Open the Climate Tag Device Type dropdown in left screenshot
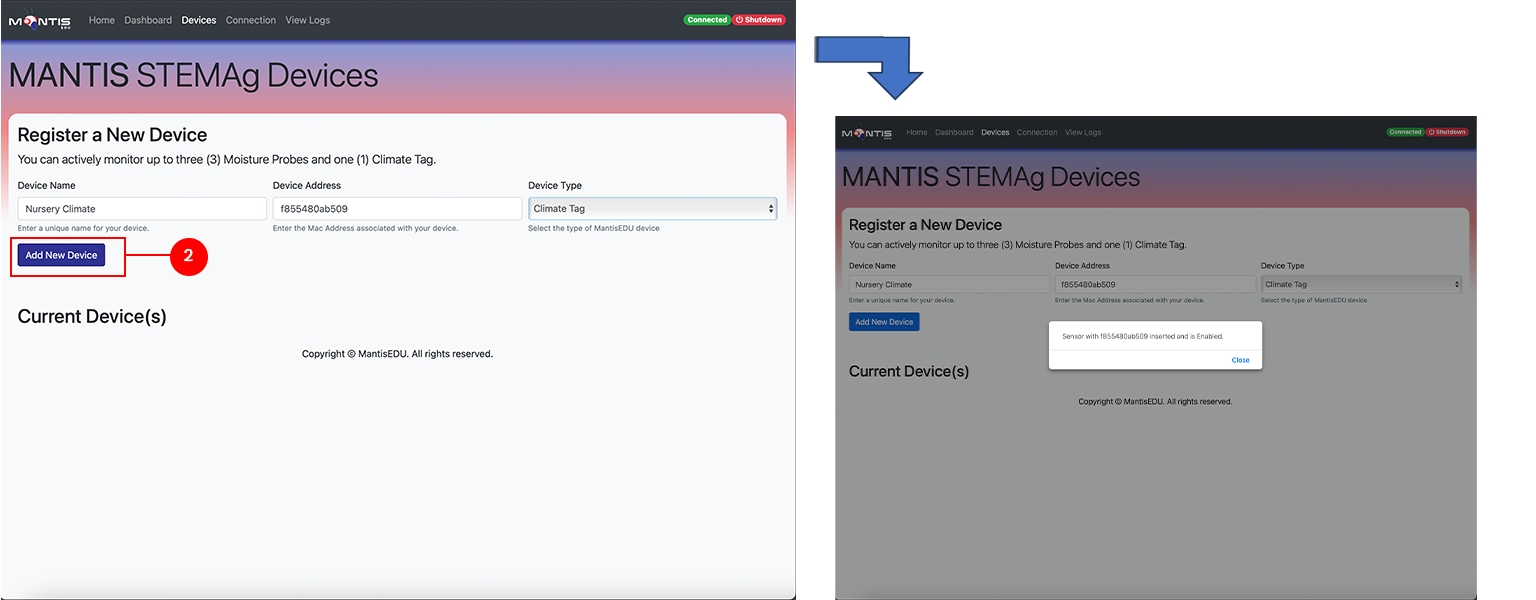This screenshot has width=1536, height=600. (x=652, y=209)
